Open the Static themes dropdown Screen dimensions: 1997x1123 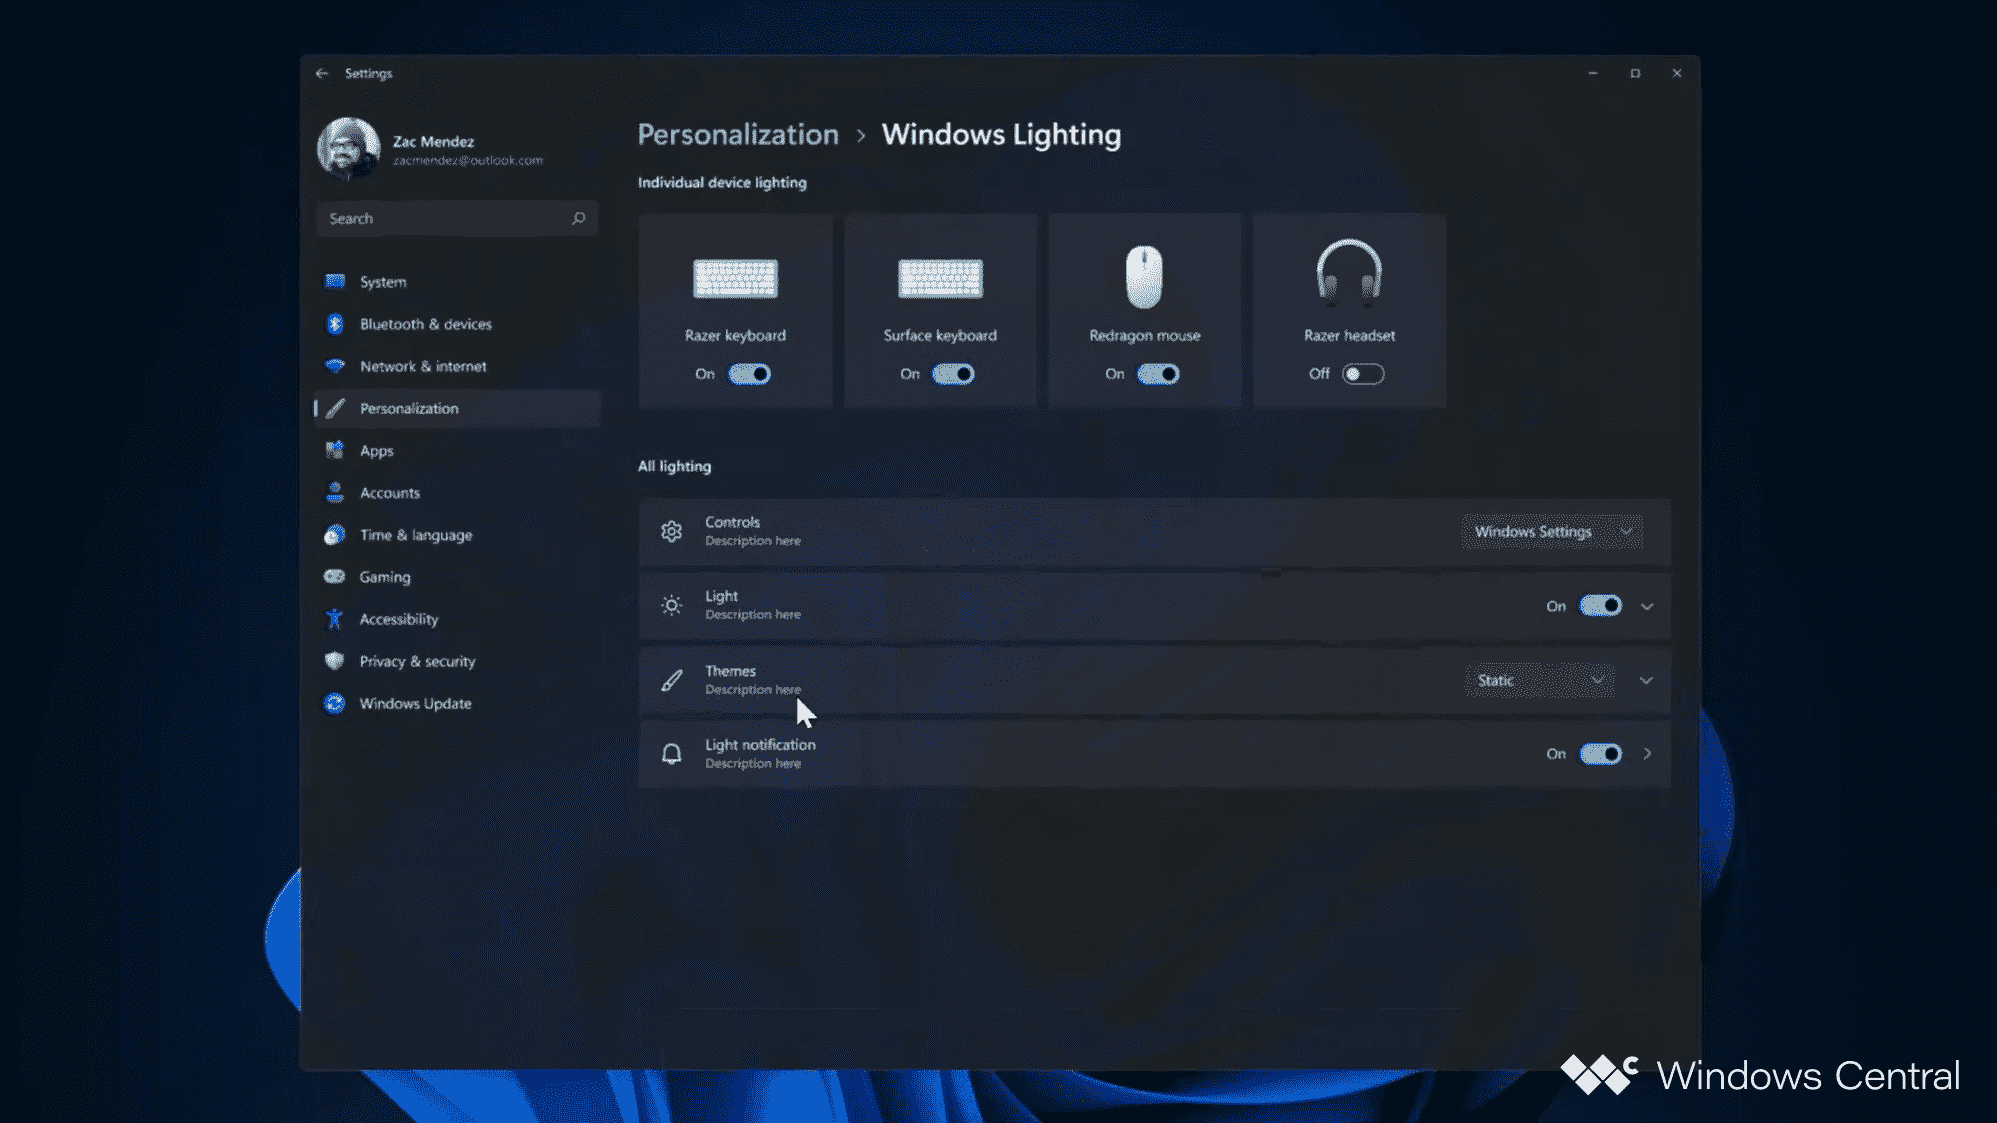pos(1539,680)
